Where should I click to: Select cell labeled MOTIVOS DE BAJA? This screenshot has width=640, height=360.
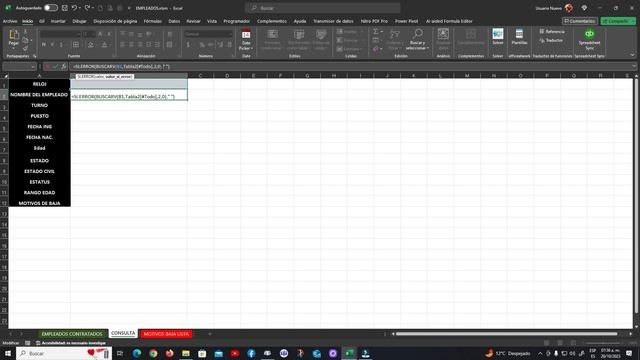(x=39, y=203)
